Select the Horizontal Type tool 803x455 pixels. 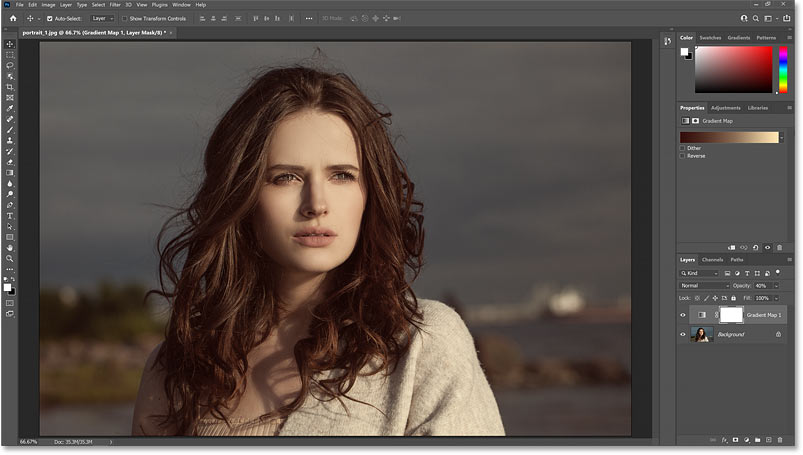click(10, 216)
